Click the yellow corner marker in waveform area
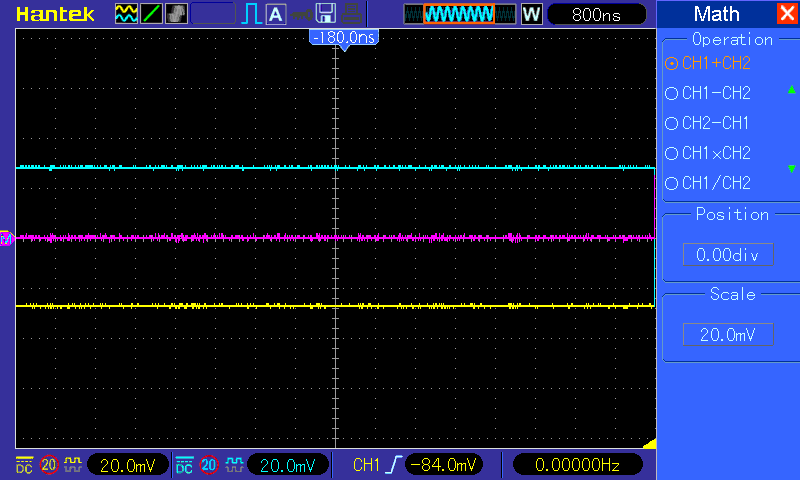 (x=650, y=444)
